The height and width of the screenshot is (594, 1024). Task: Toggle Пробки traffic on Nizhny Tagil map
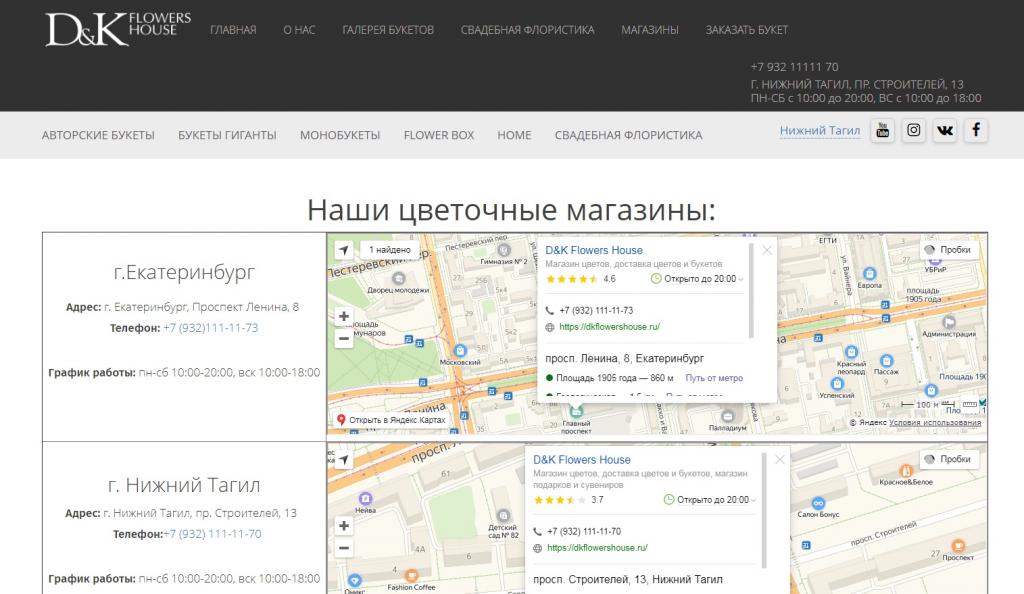949,460
